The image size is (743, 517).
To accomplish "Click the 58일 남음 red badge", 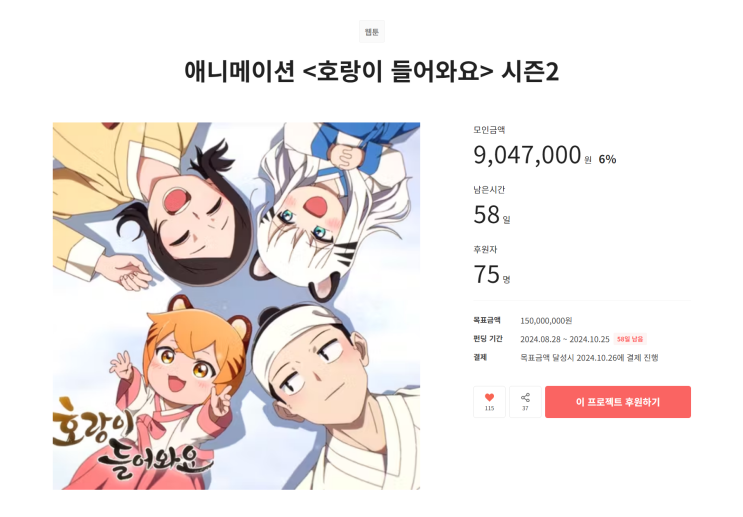I will (630, 339).
